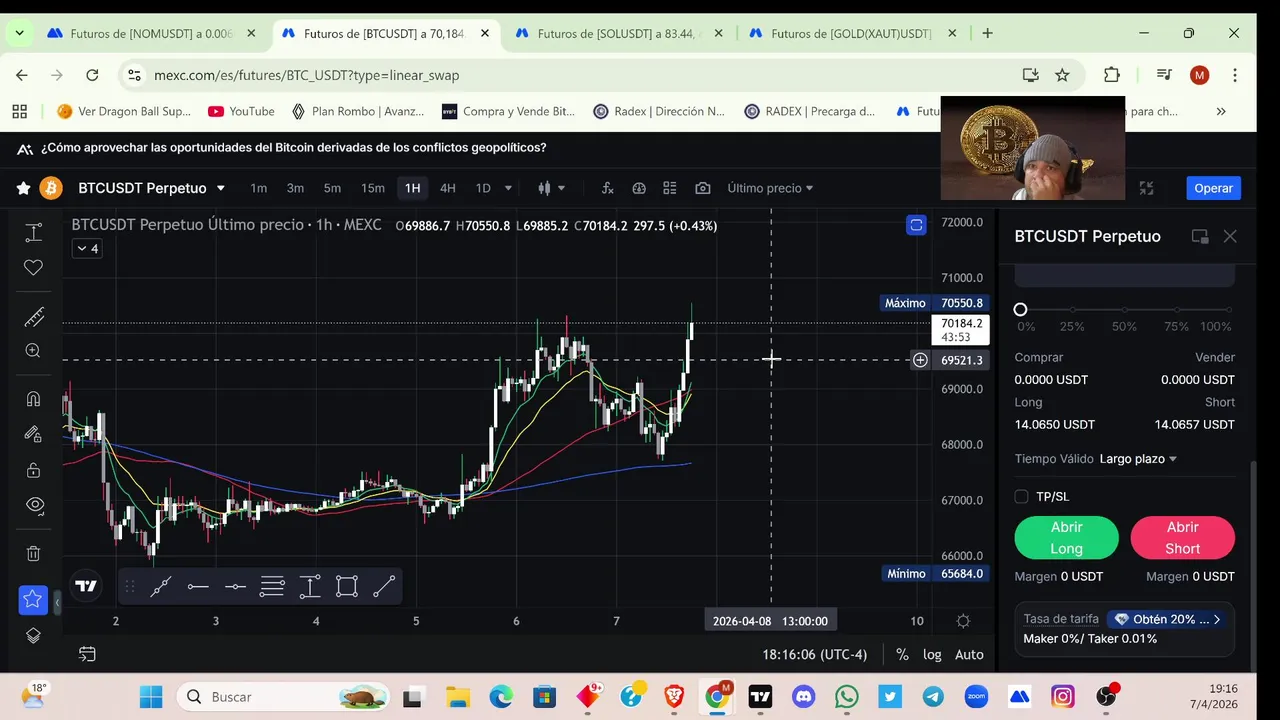
Task: Delete drawings with trash can icon
Action: click(x=33, y=553)
